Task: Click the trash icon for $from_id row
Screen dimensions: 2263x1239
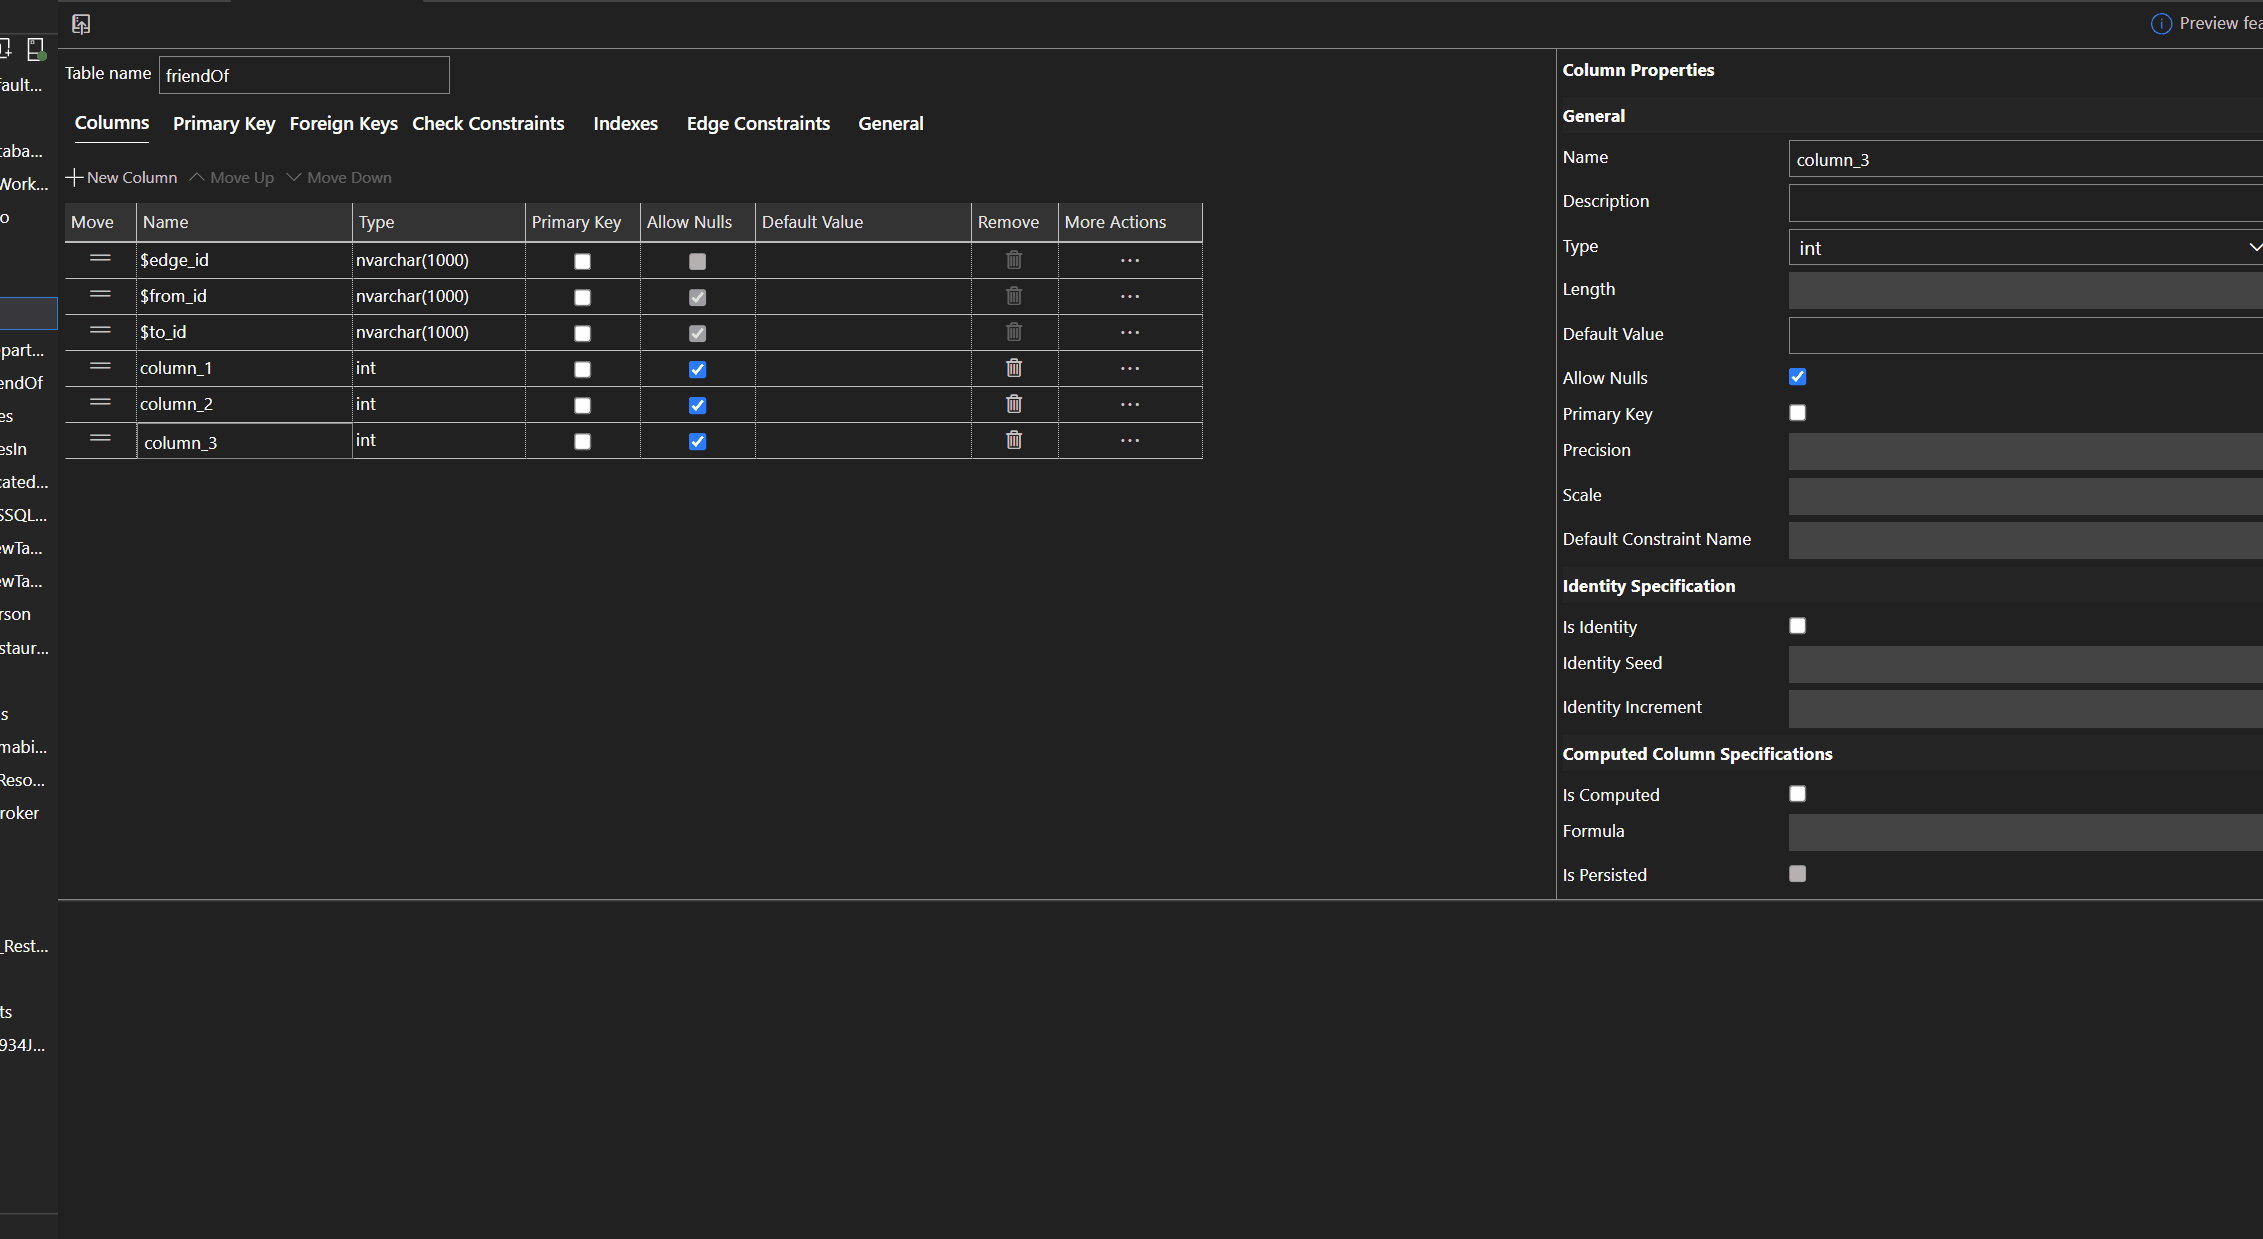Action: (x=1014, y=296)
